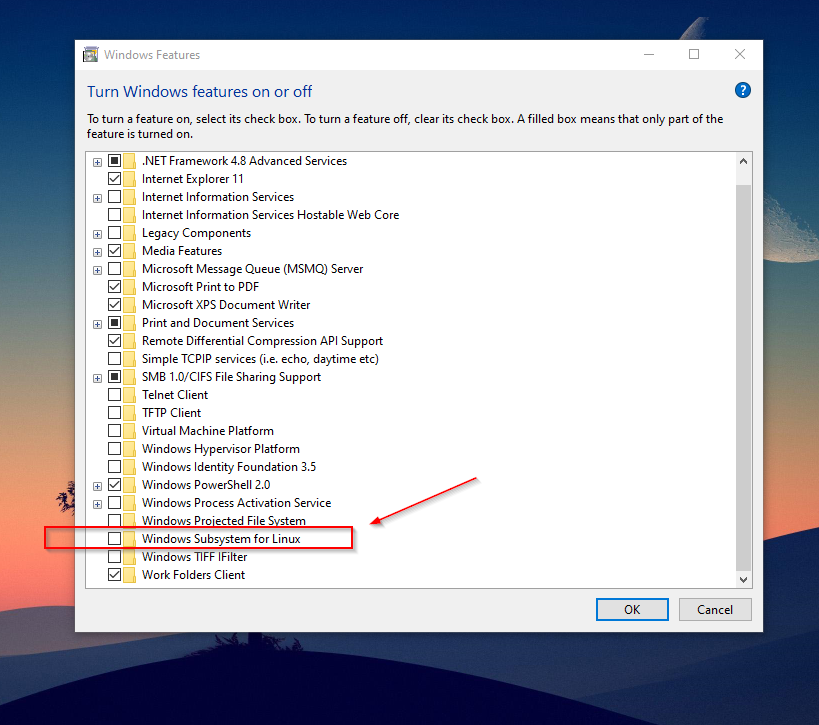
Task: Click the folder icon beside Legacy Components
Action: tap(130, 233)
